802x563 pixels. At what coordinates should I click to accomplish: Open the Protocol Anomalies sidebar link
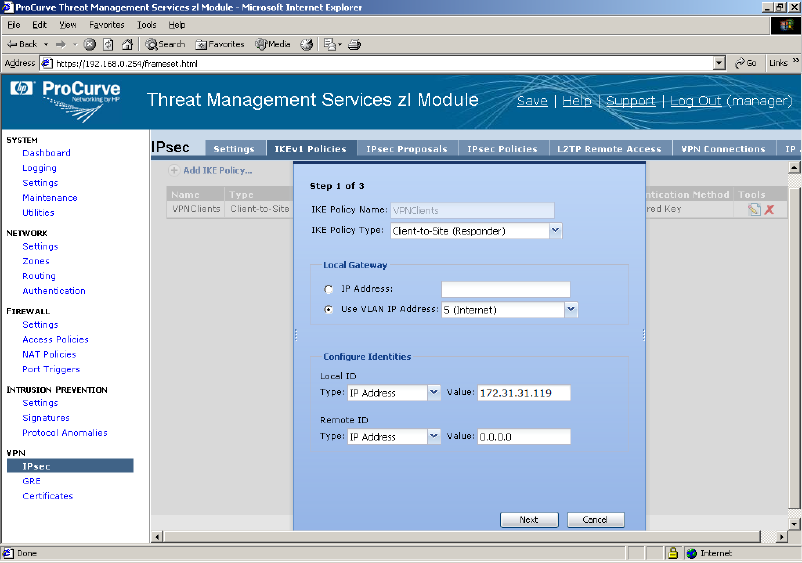(65, 433)
